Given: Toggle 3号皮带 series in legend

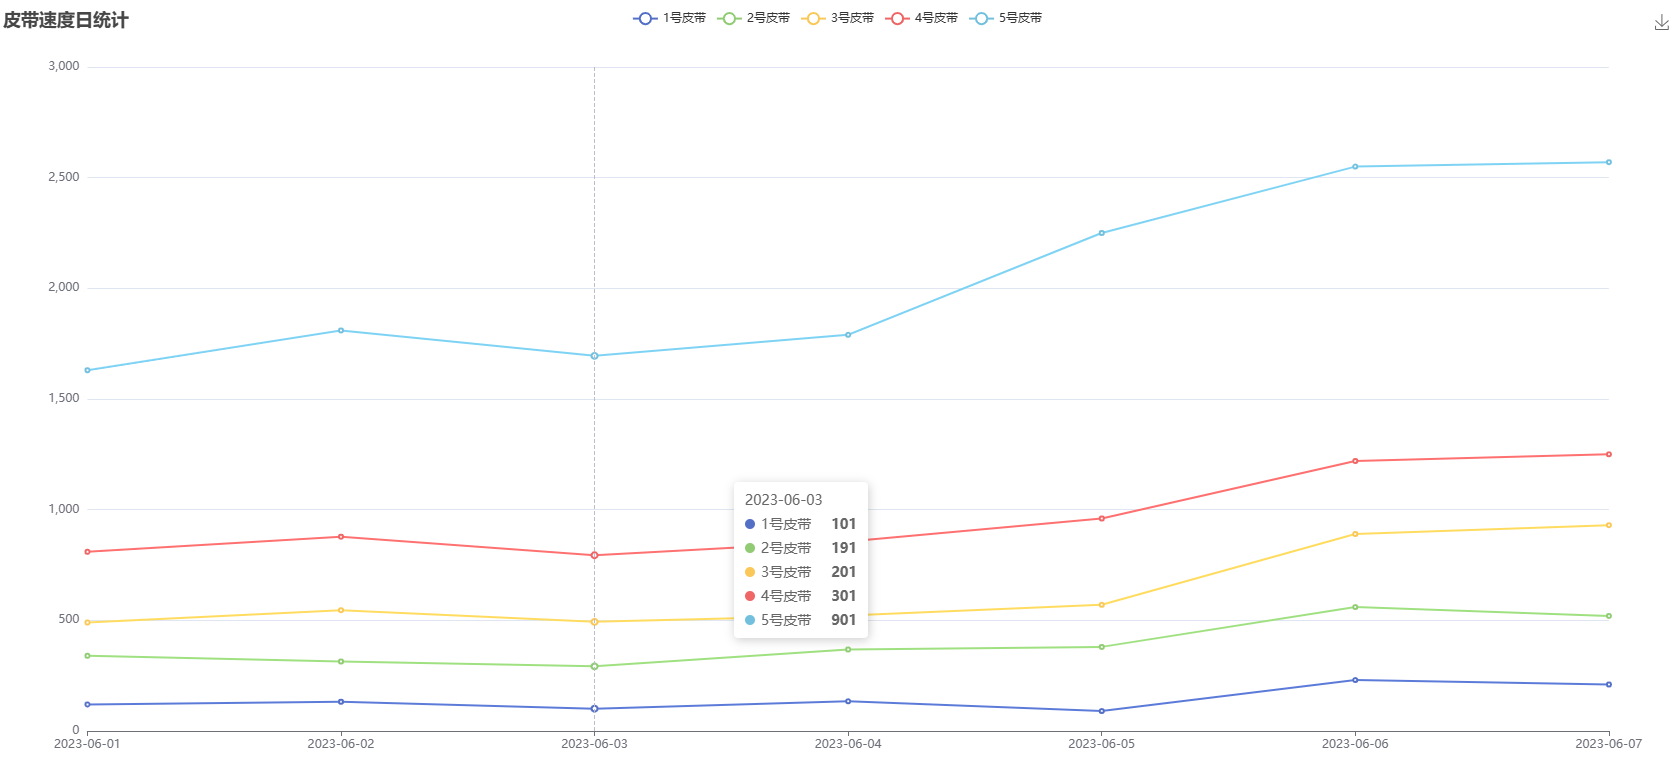Looking at the screenshot, I should (838, 18).
